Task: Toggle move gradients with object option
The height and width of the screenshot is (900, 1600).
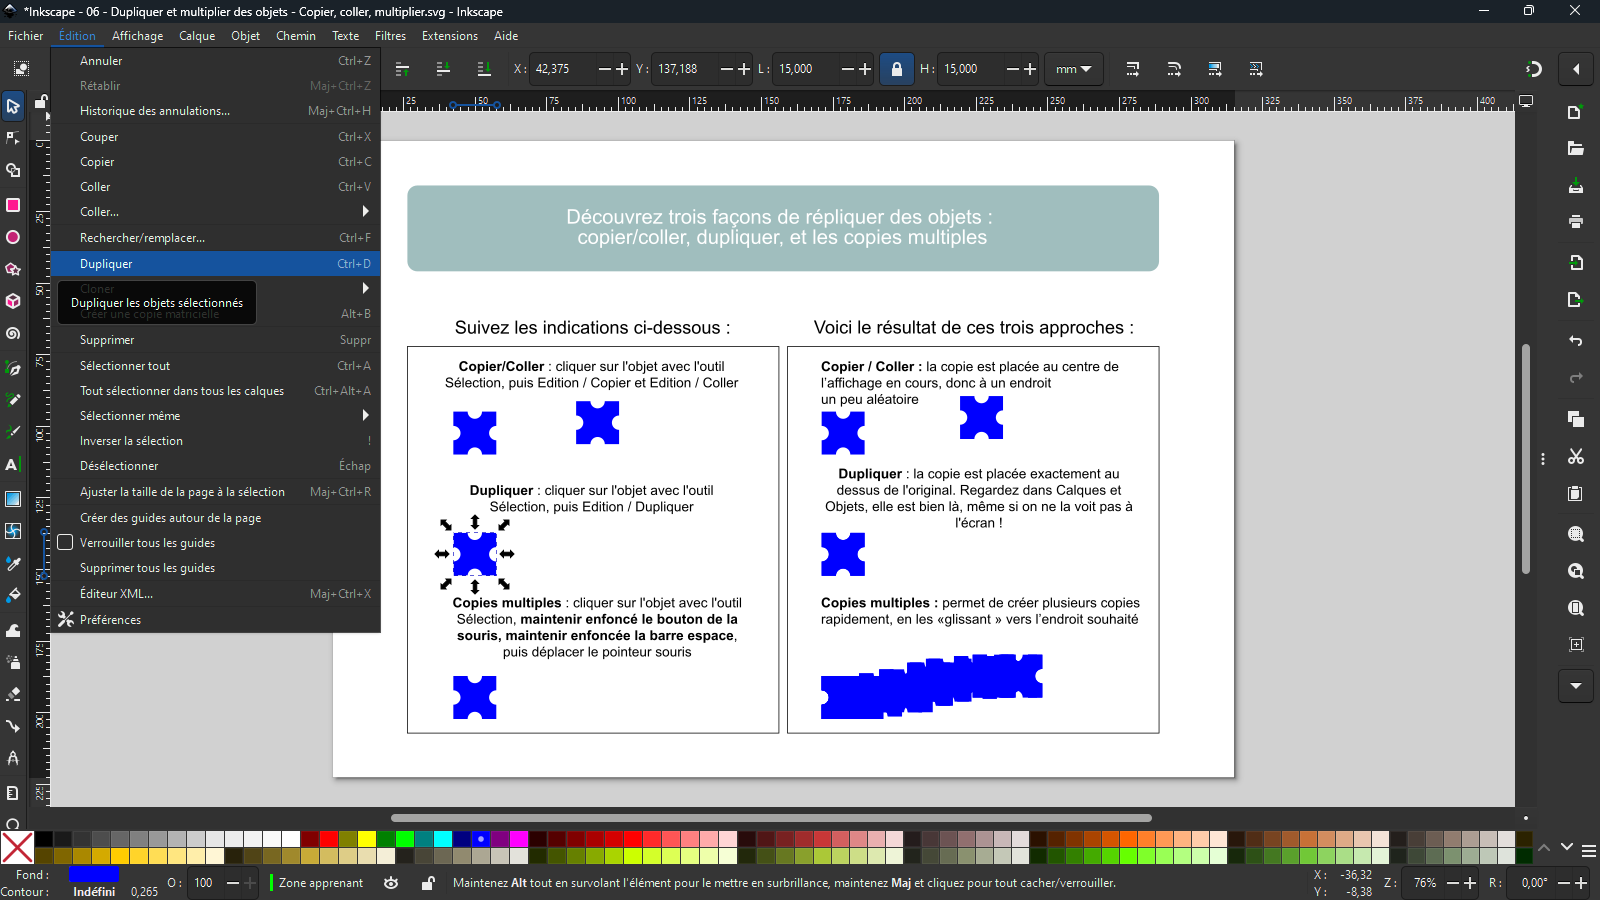Action: (1215, 69)
